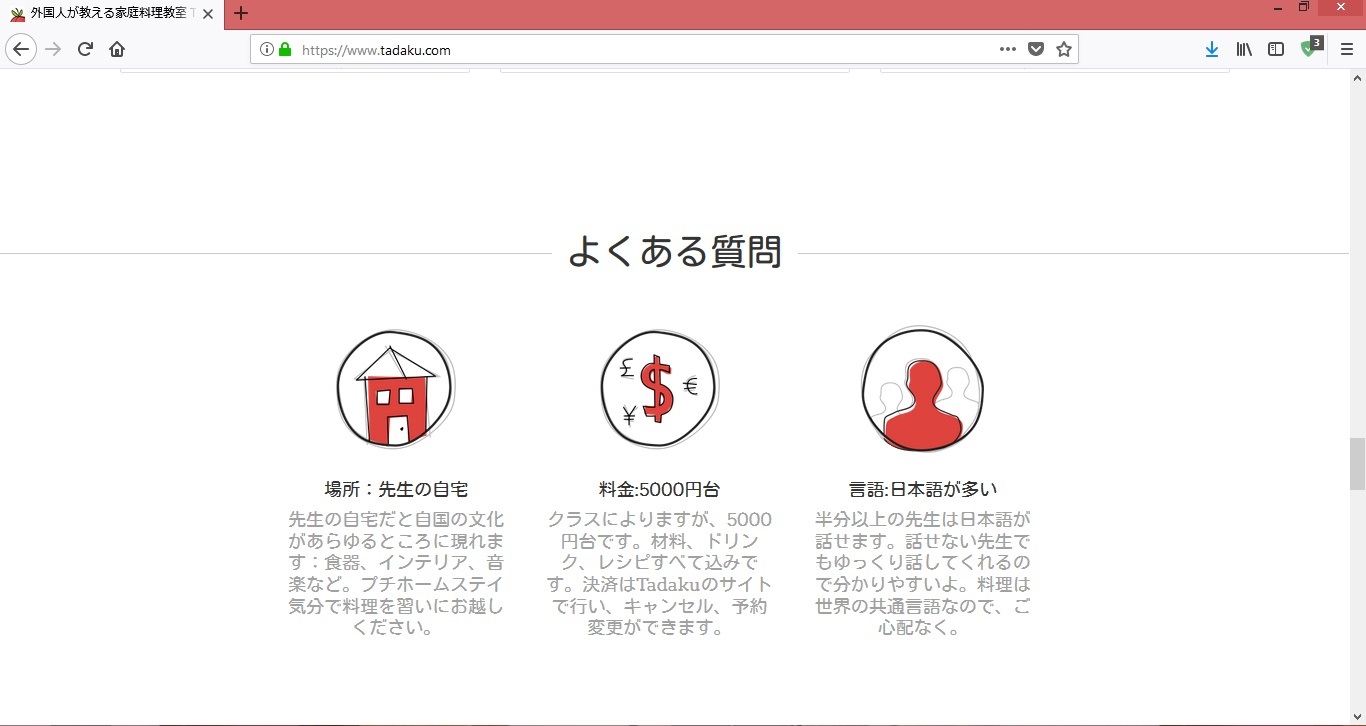Expand page actions three-dot menu
1366x726 pixels.
point(1007,49)
